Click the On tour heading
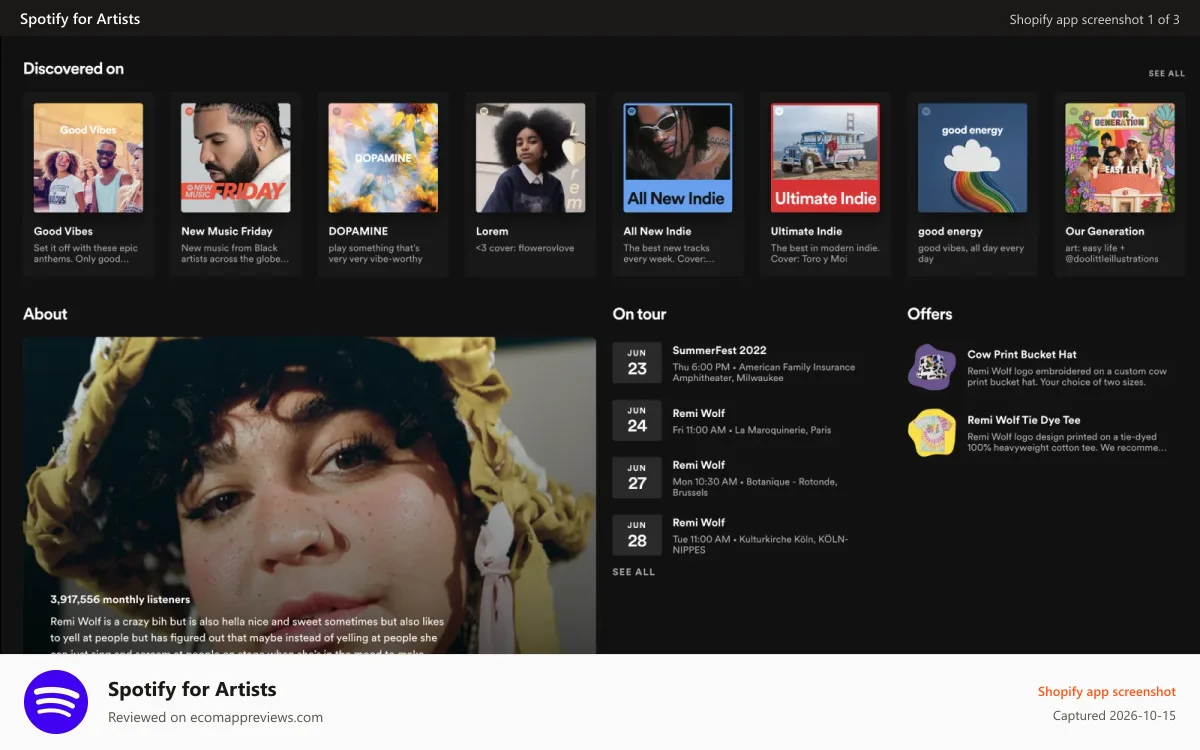The width and height of the screenshot is (1200, 750). click(639, 314)
